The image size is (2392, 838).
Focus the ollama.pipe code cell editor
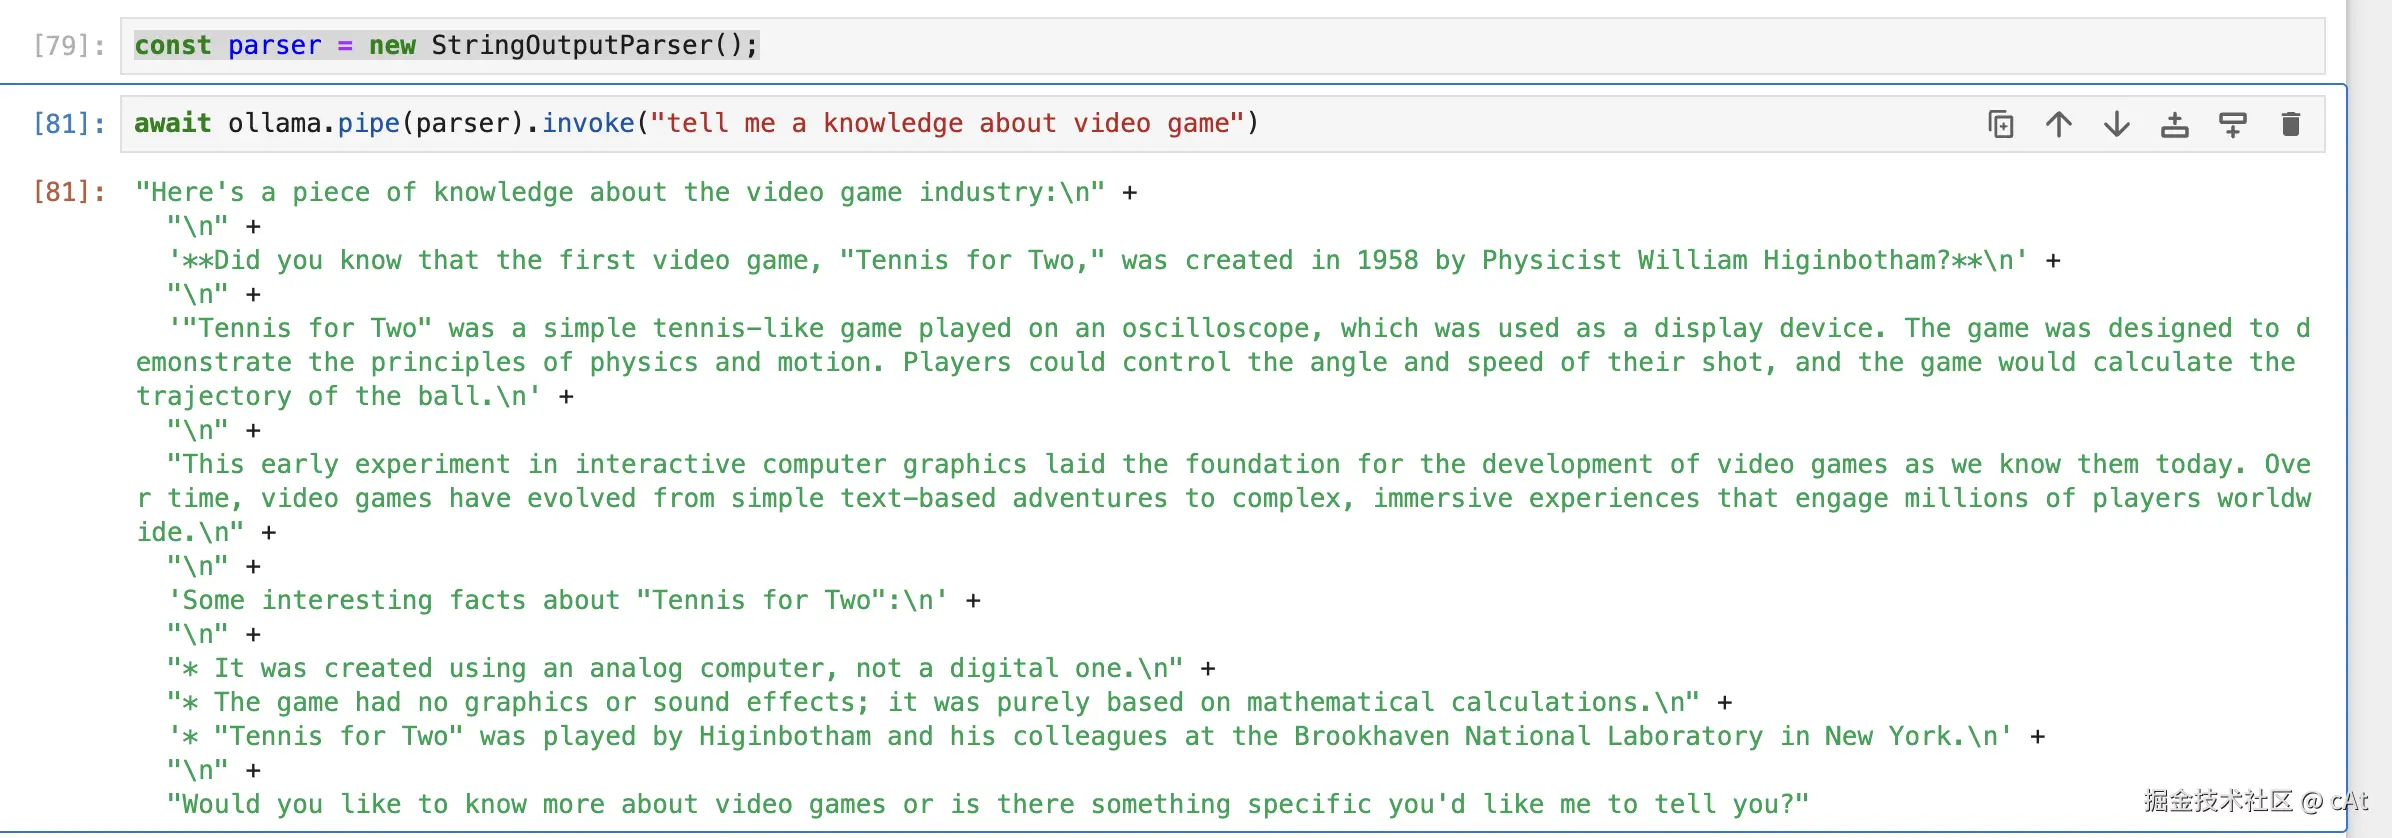(x=1600, y=124)
